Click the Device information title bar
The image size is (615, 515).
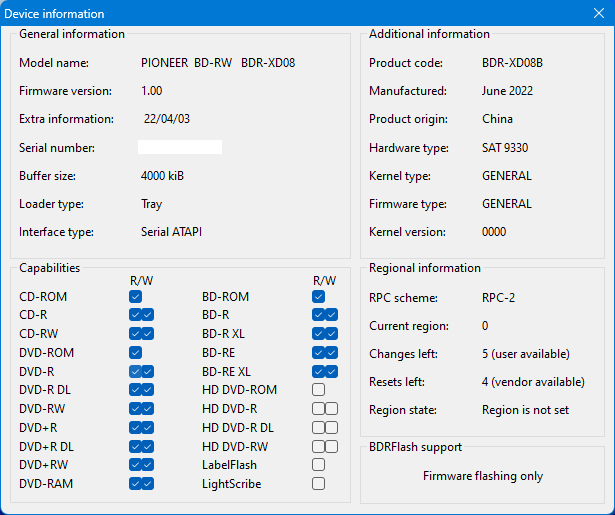coord(300,14)
